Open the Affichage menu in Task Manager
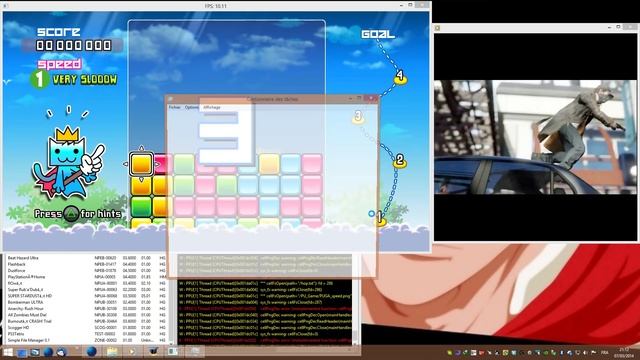 (x=211, y=107)
